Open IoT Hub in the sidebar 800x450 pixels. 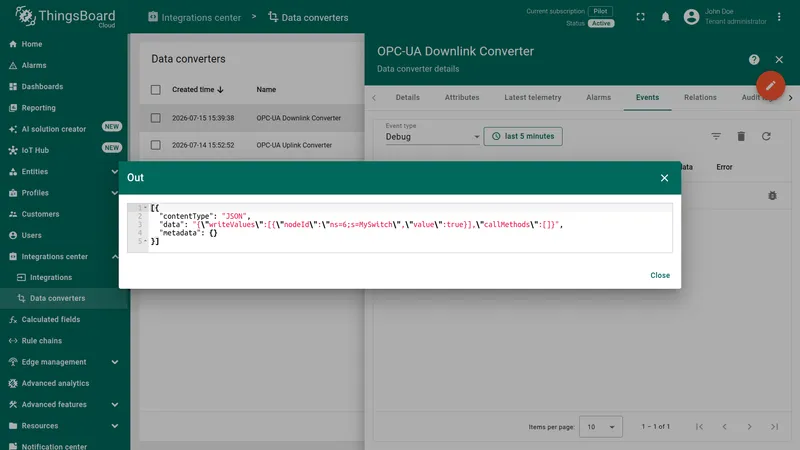coord(35,150)
